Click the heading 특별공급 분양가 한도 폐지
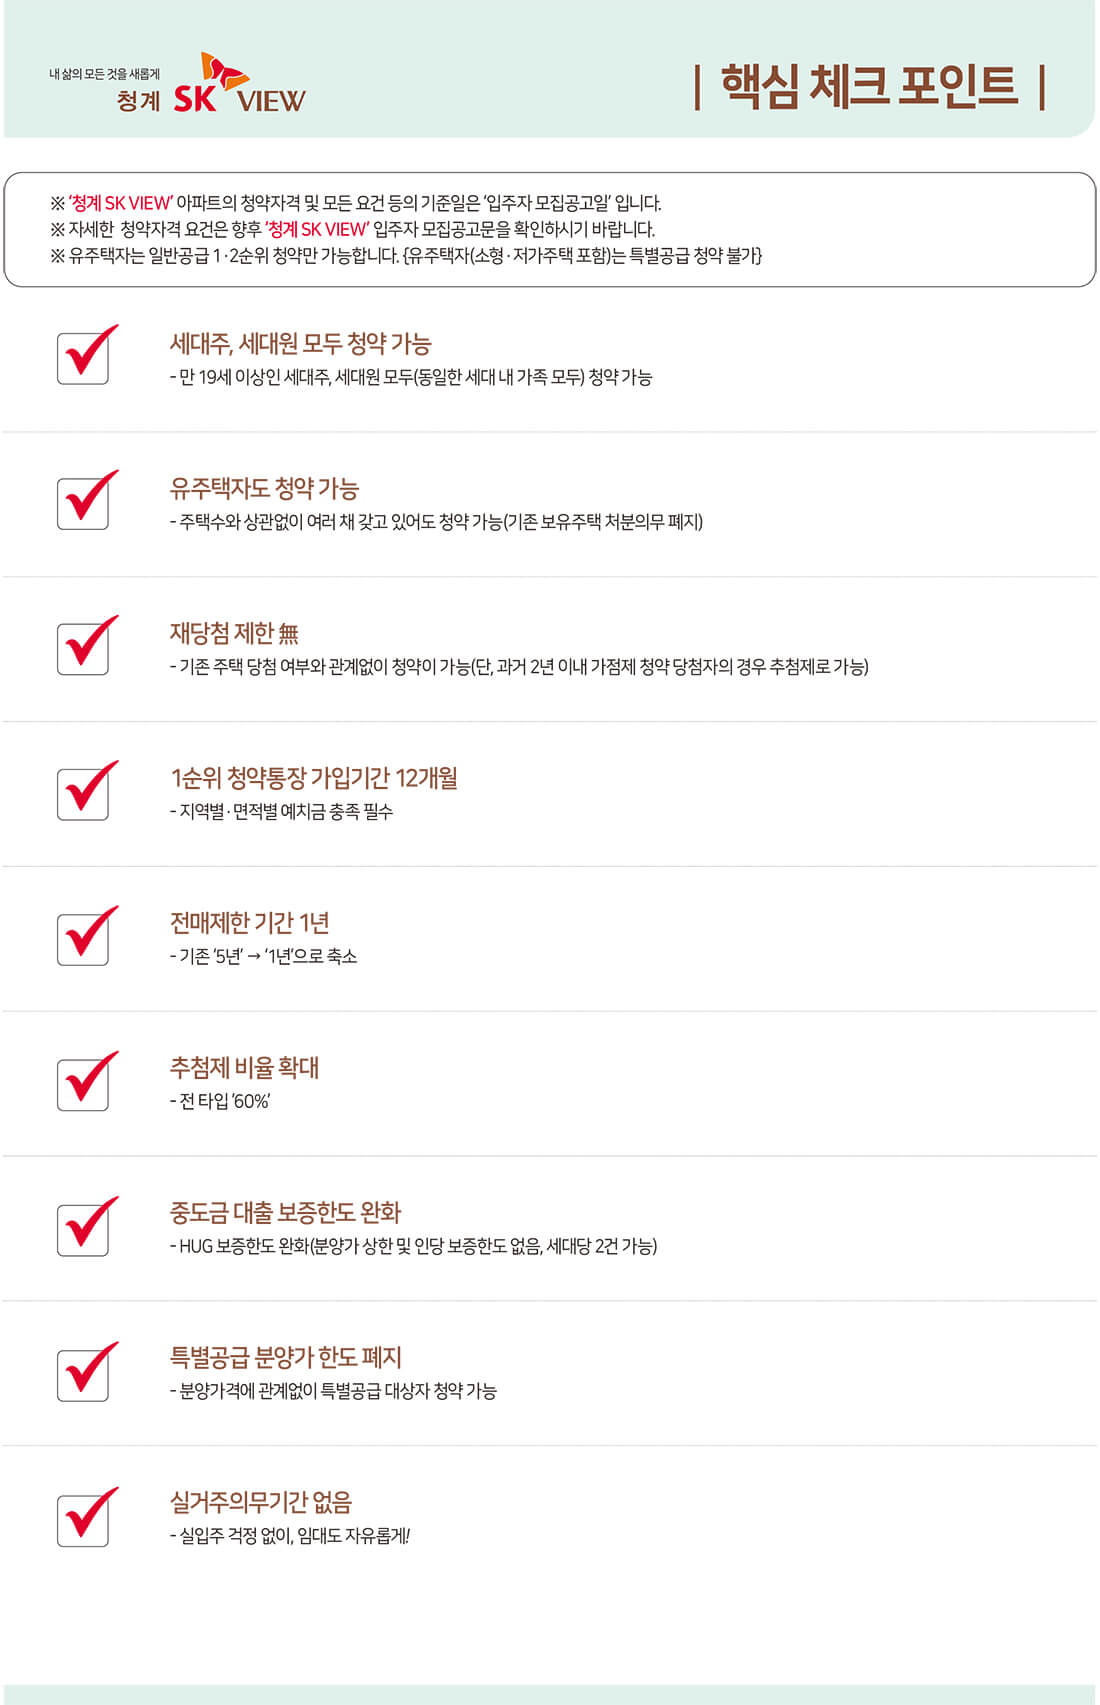1100x1705 pixels. pos(286,1357)
